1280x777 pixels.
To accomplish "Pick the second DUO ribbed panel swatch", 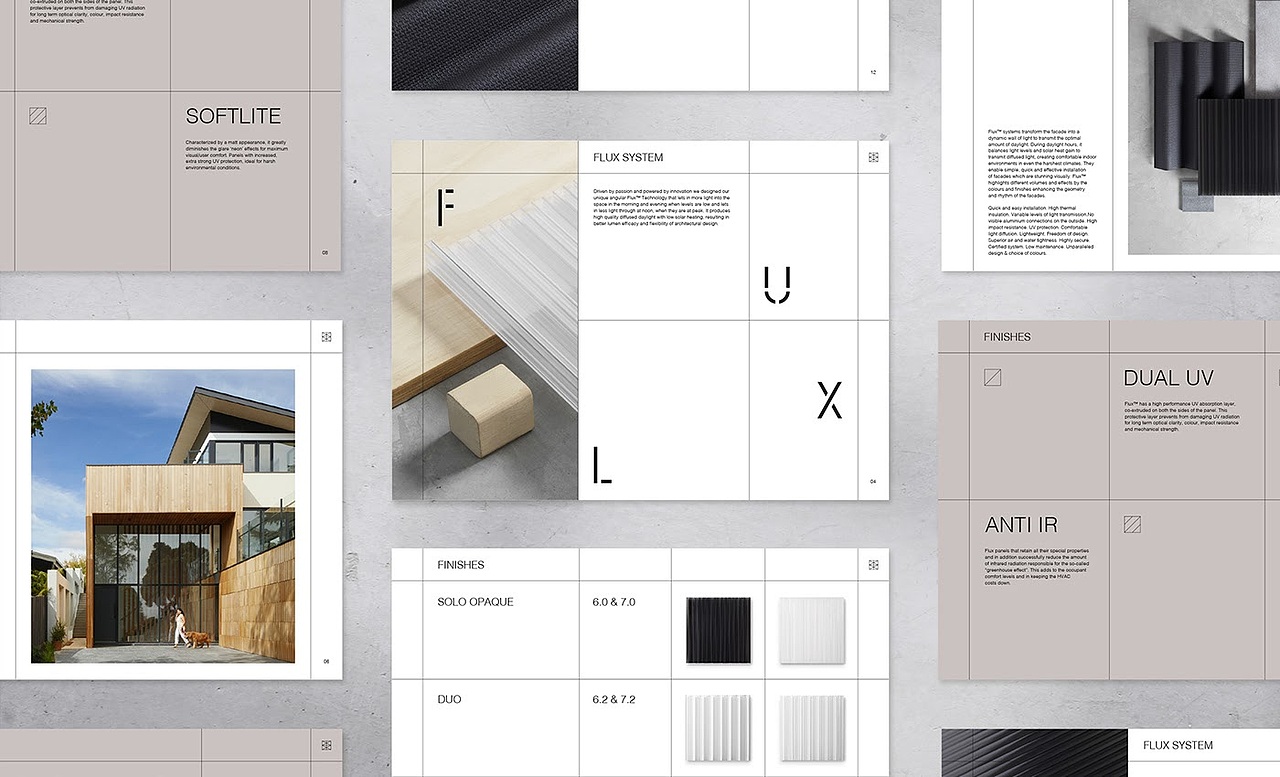I will (x=812, y=728).
